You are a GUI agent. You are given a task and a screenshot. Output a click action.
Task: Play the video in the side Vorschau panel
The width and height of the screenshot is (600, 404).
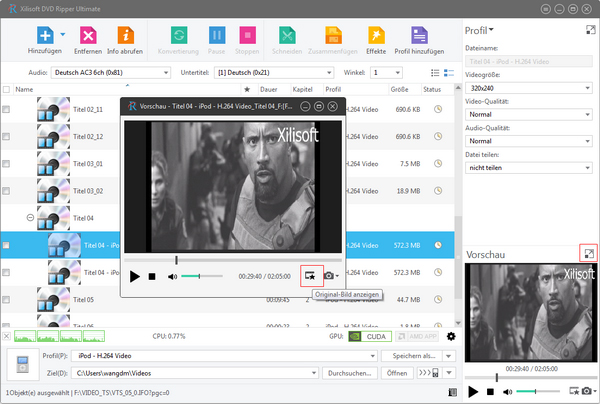473,392
